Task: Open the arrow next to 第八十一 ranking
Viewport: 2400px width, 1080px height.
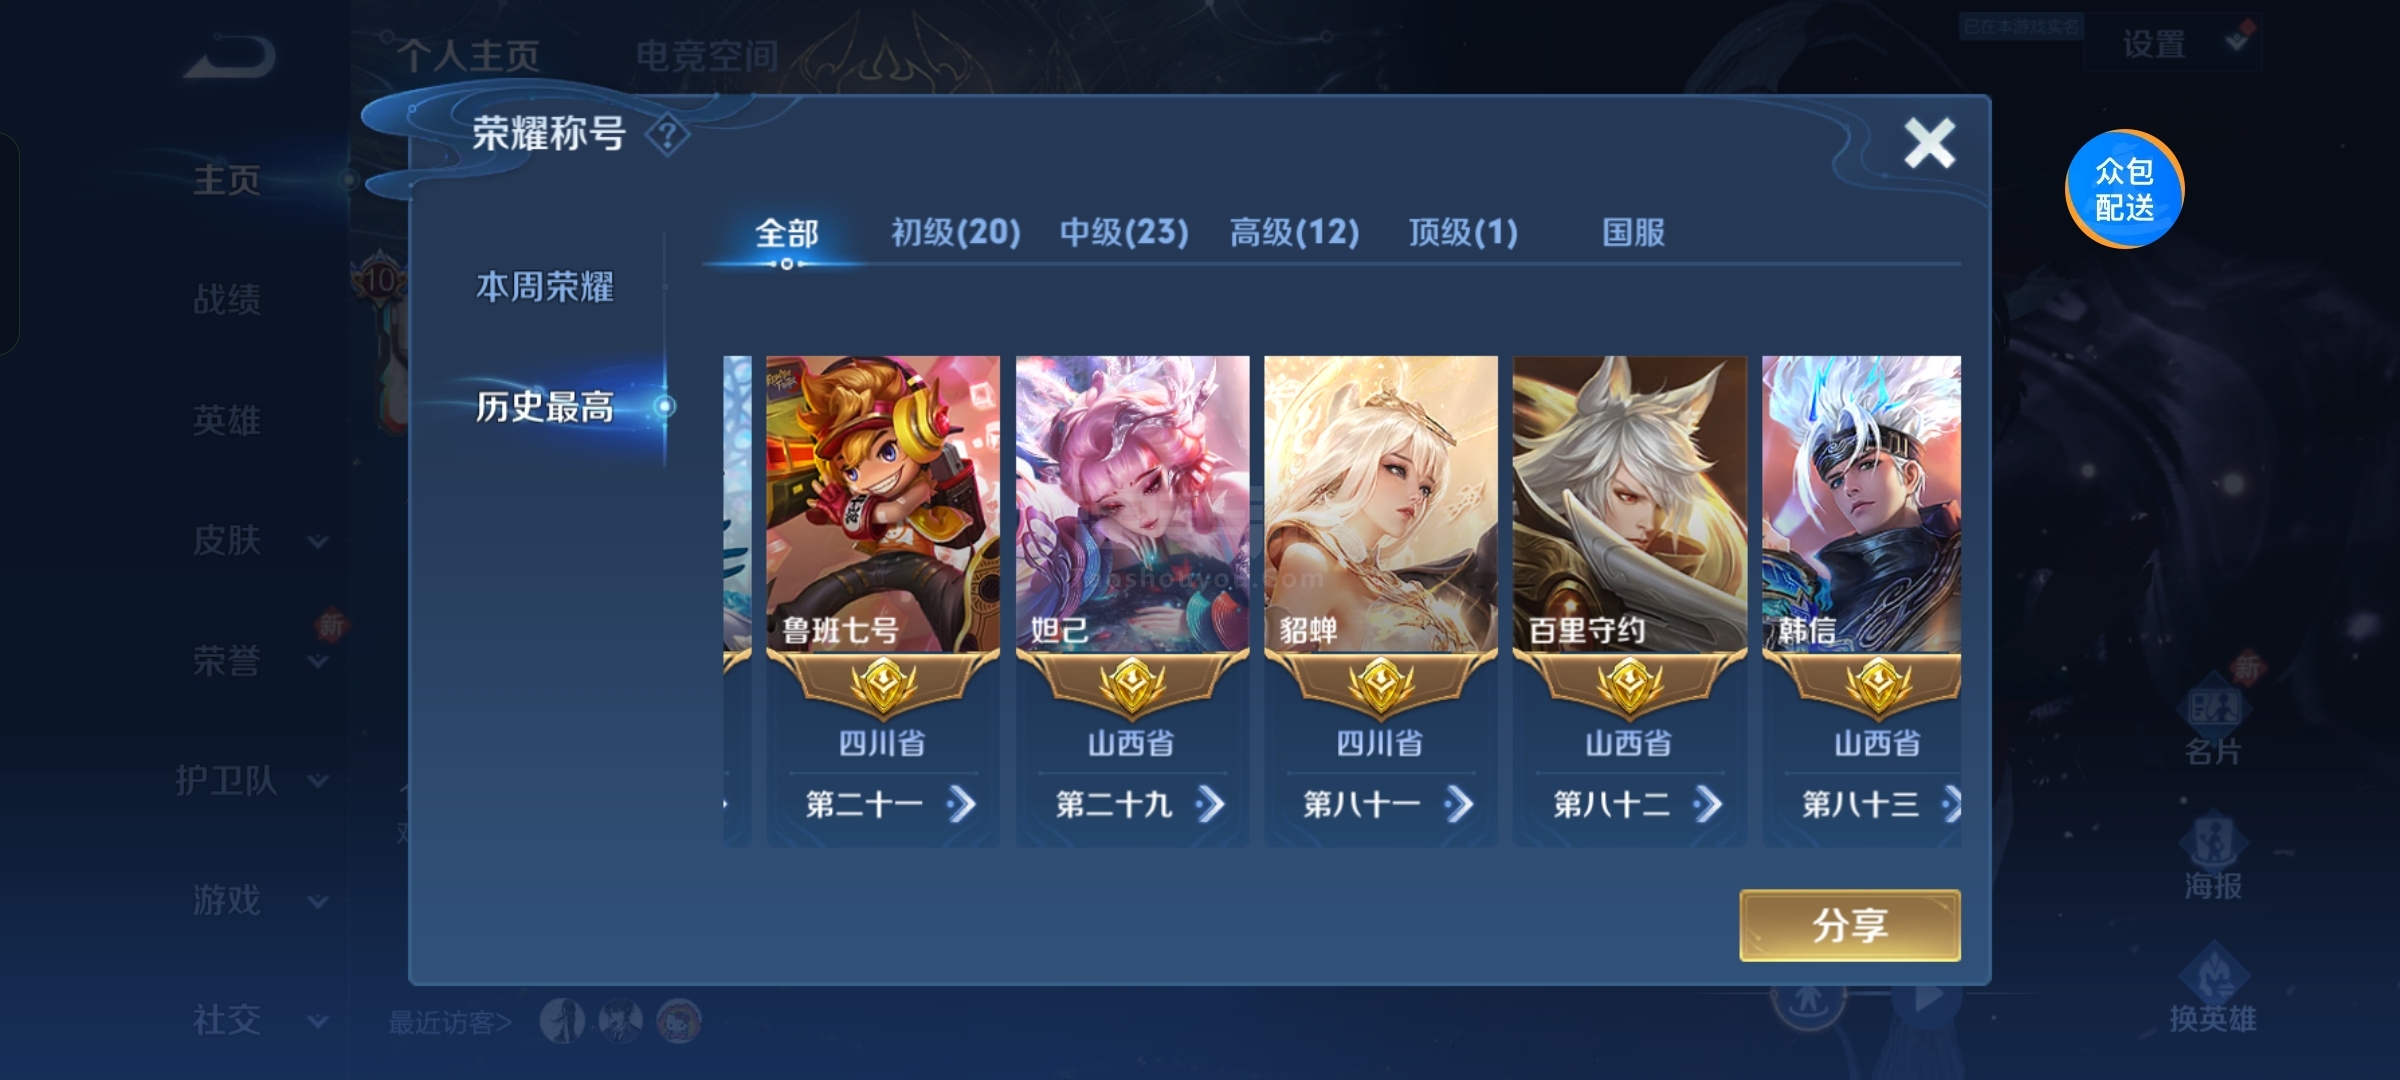Action: click(1459, 803)
